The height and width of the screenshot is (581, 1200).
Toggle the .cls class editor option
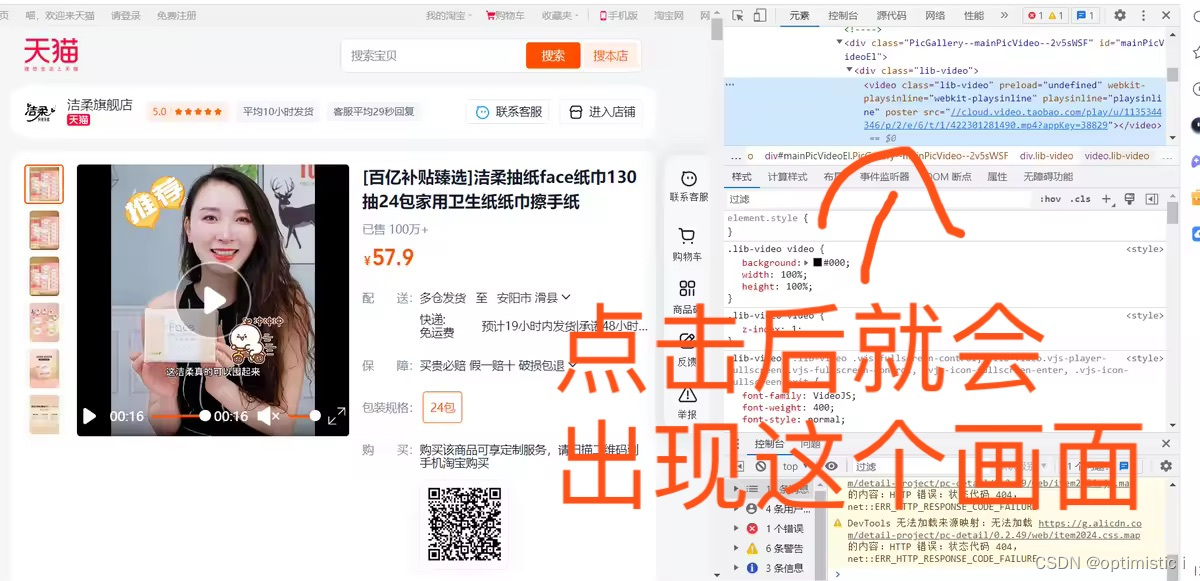coord(1081,199)
